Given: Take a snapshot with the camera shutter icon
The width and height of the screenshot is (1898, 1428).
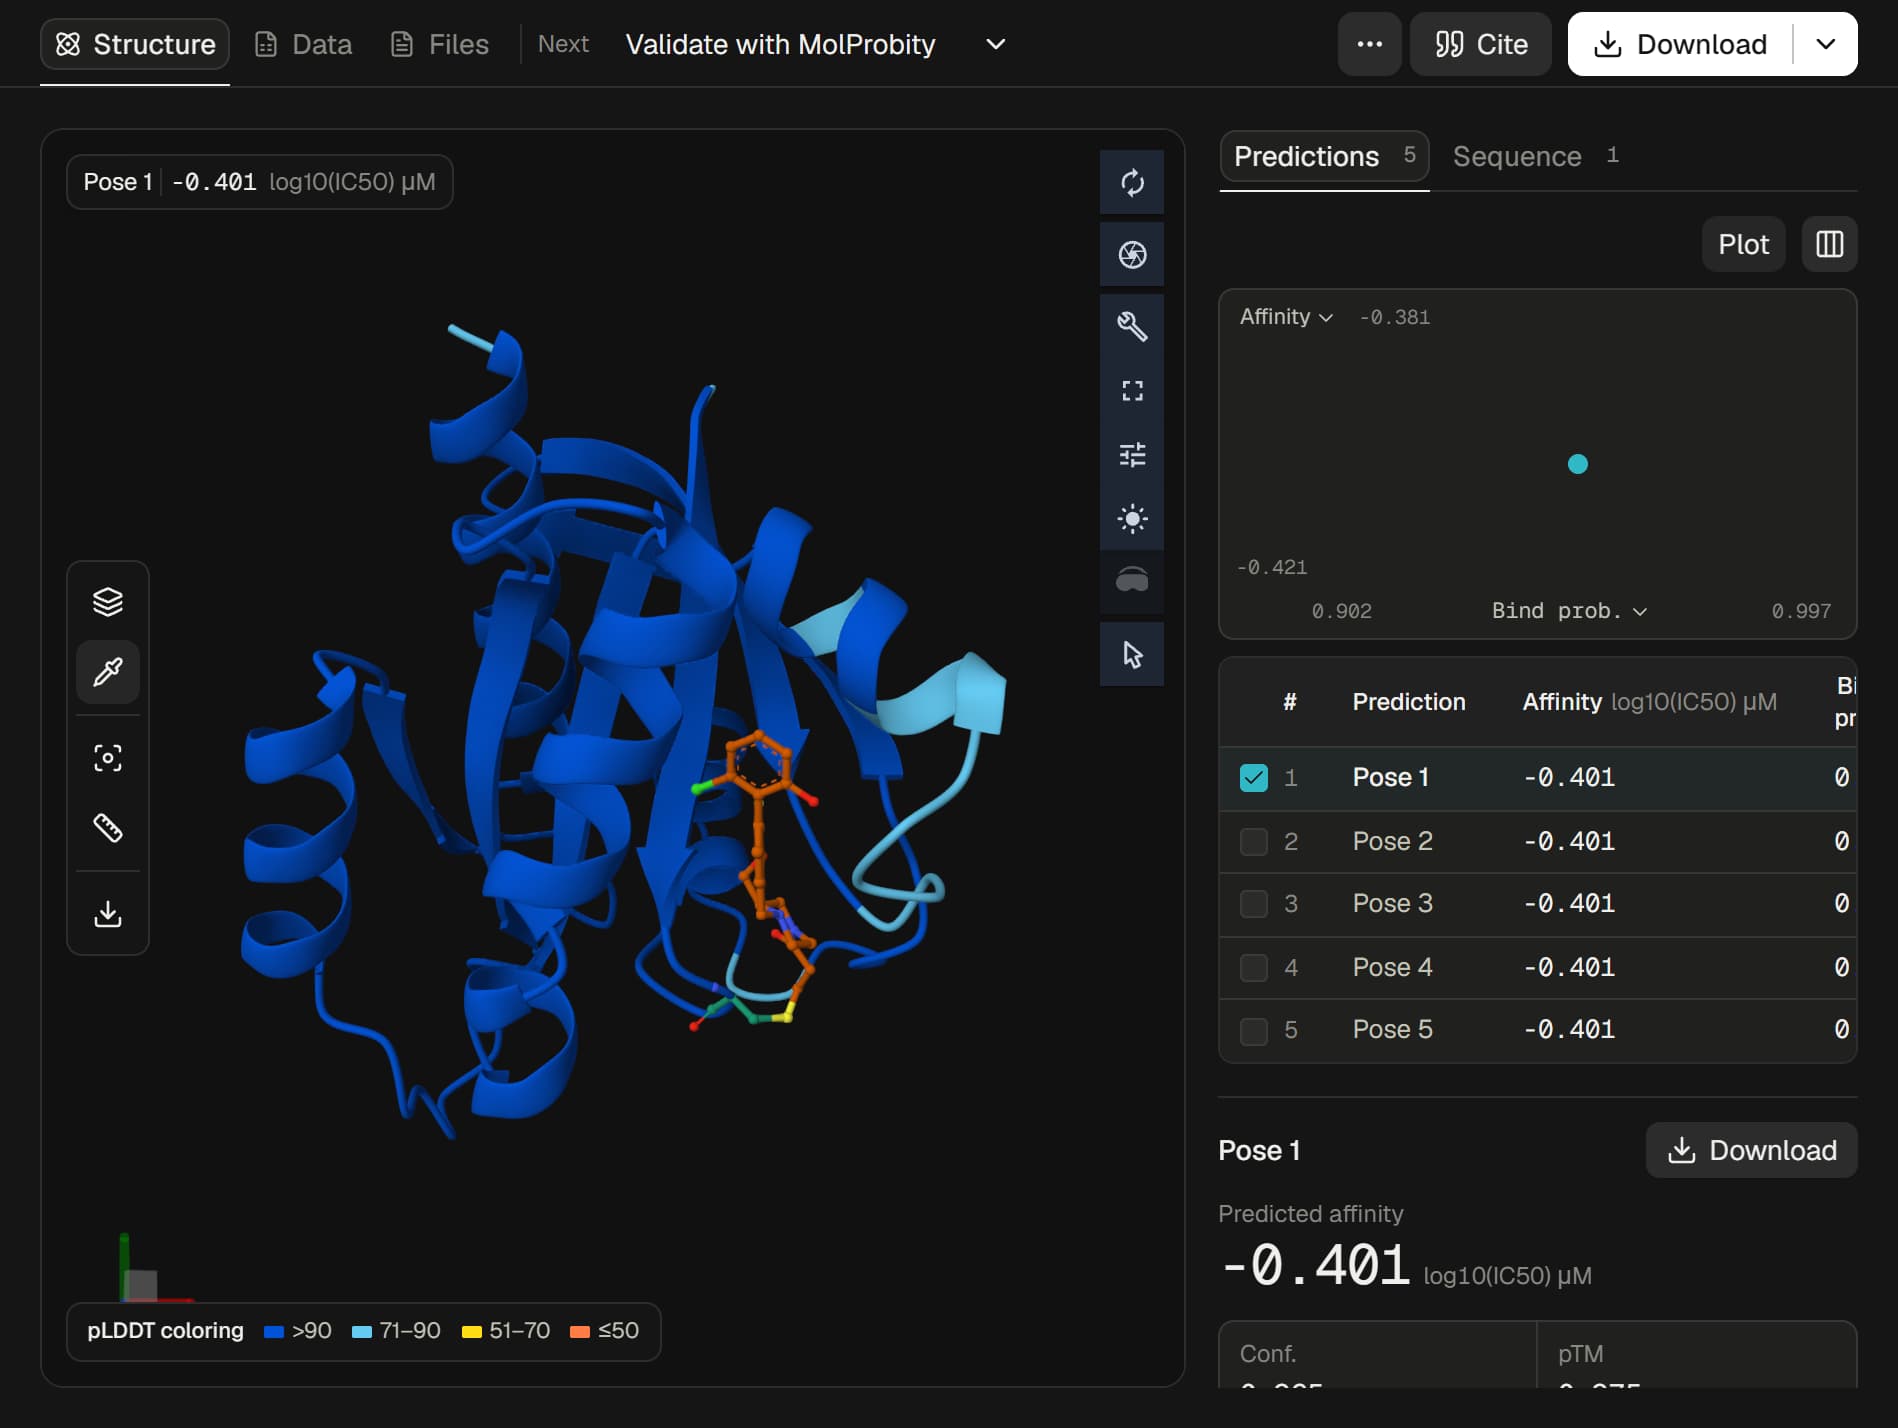Looking at the screenshot, I should click(x=1132, y=254).
